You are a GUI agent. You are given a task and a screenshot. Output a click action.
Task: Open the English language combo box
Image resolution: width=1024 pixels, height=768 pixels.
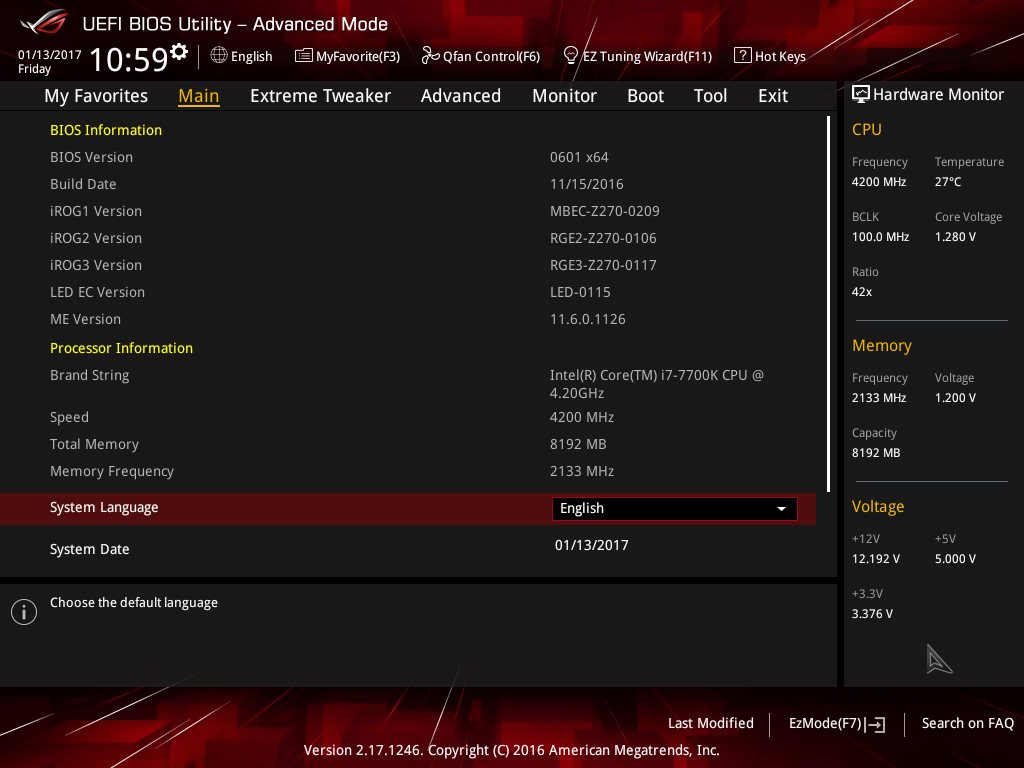click(x=675, y=509)
